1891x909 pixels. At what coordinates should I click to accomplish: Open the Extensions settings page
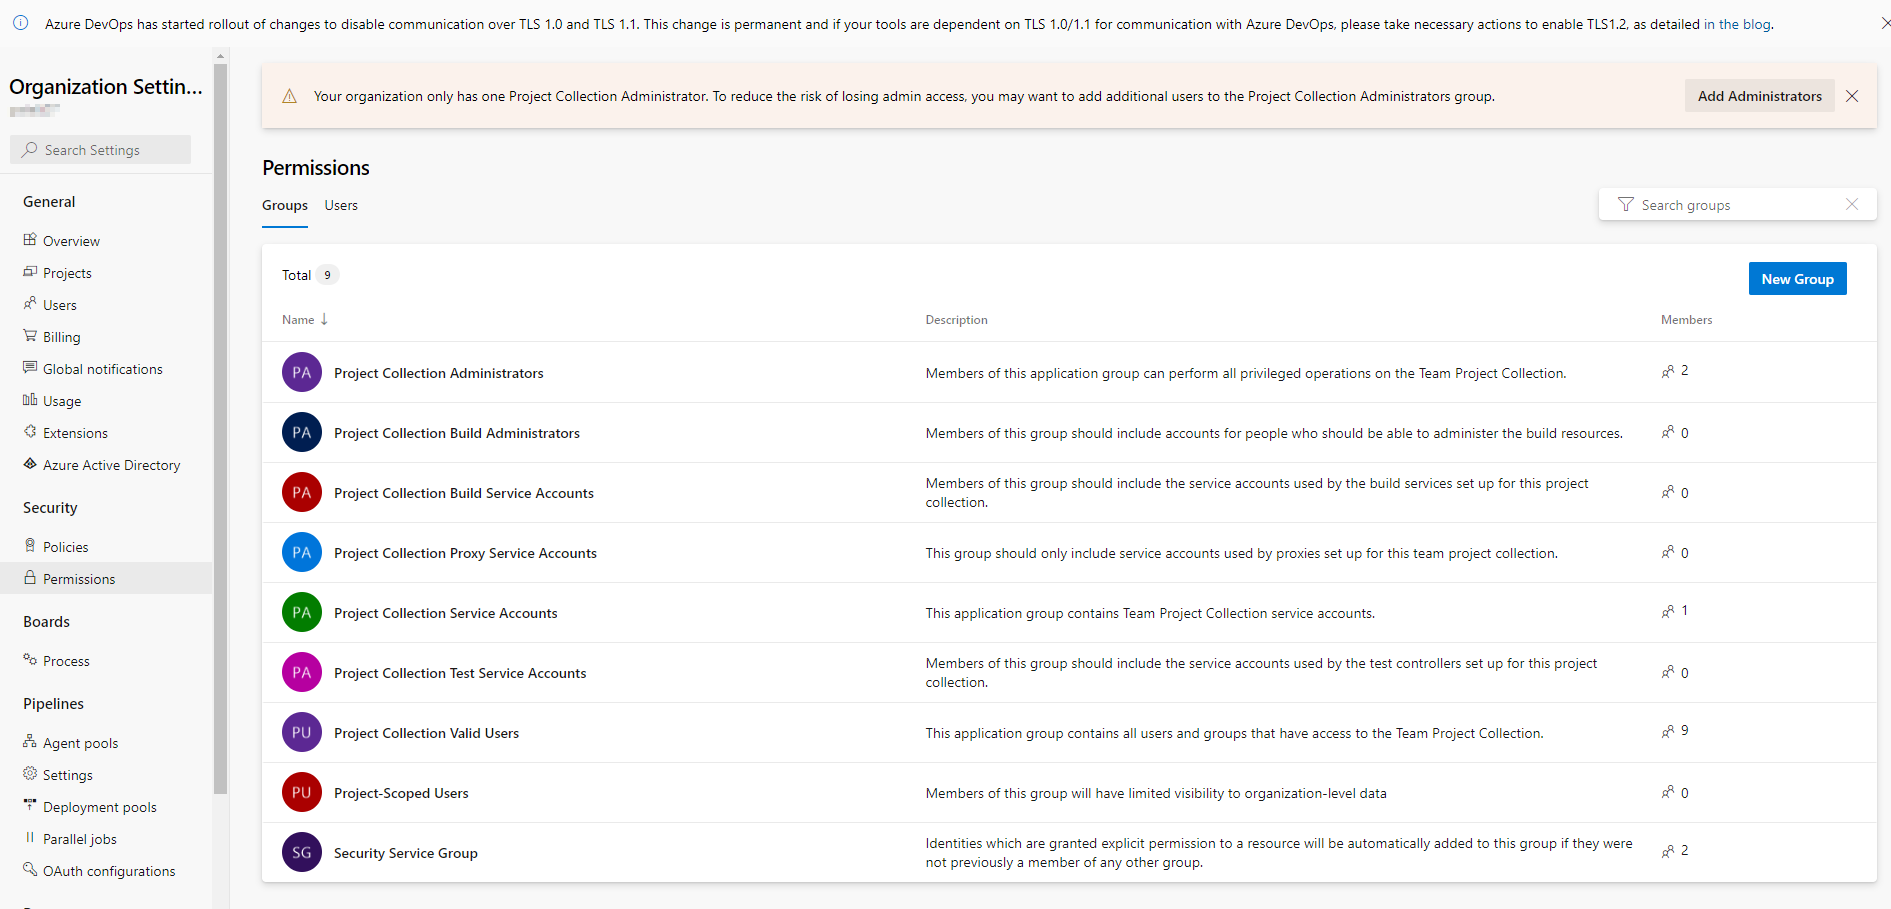(75, 433)
